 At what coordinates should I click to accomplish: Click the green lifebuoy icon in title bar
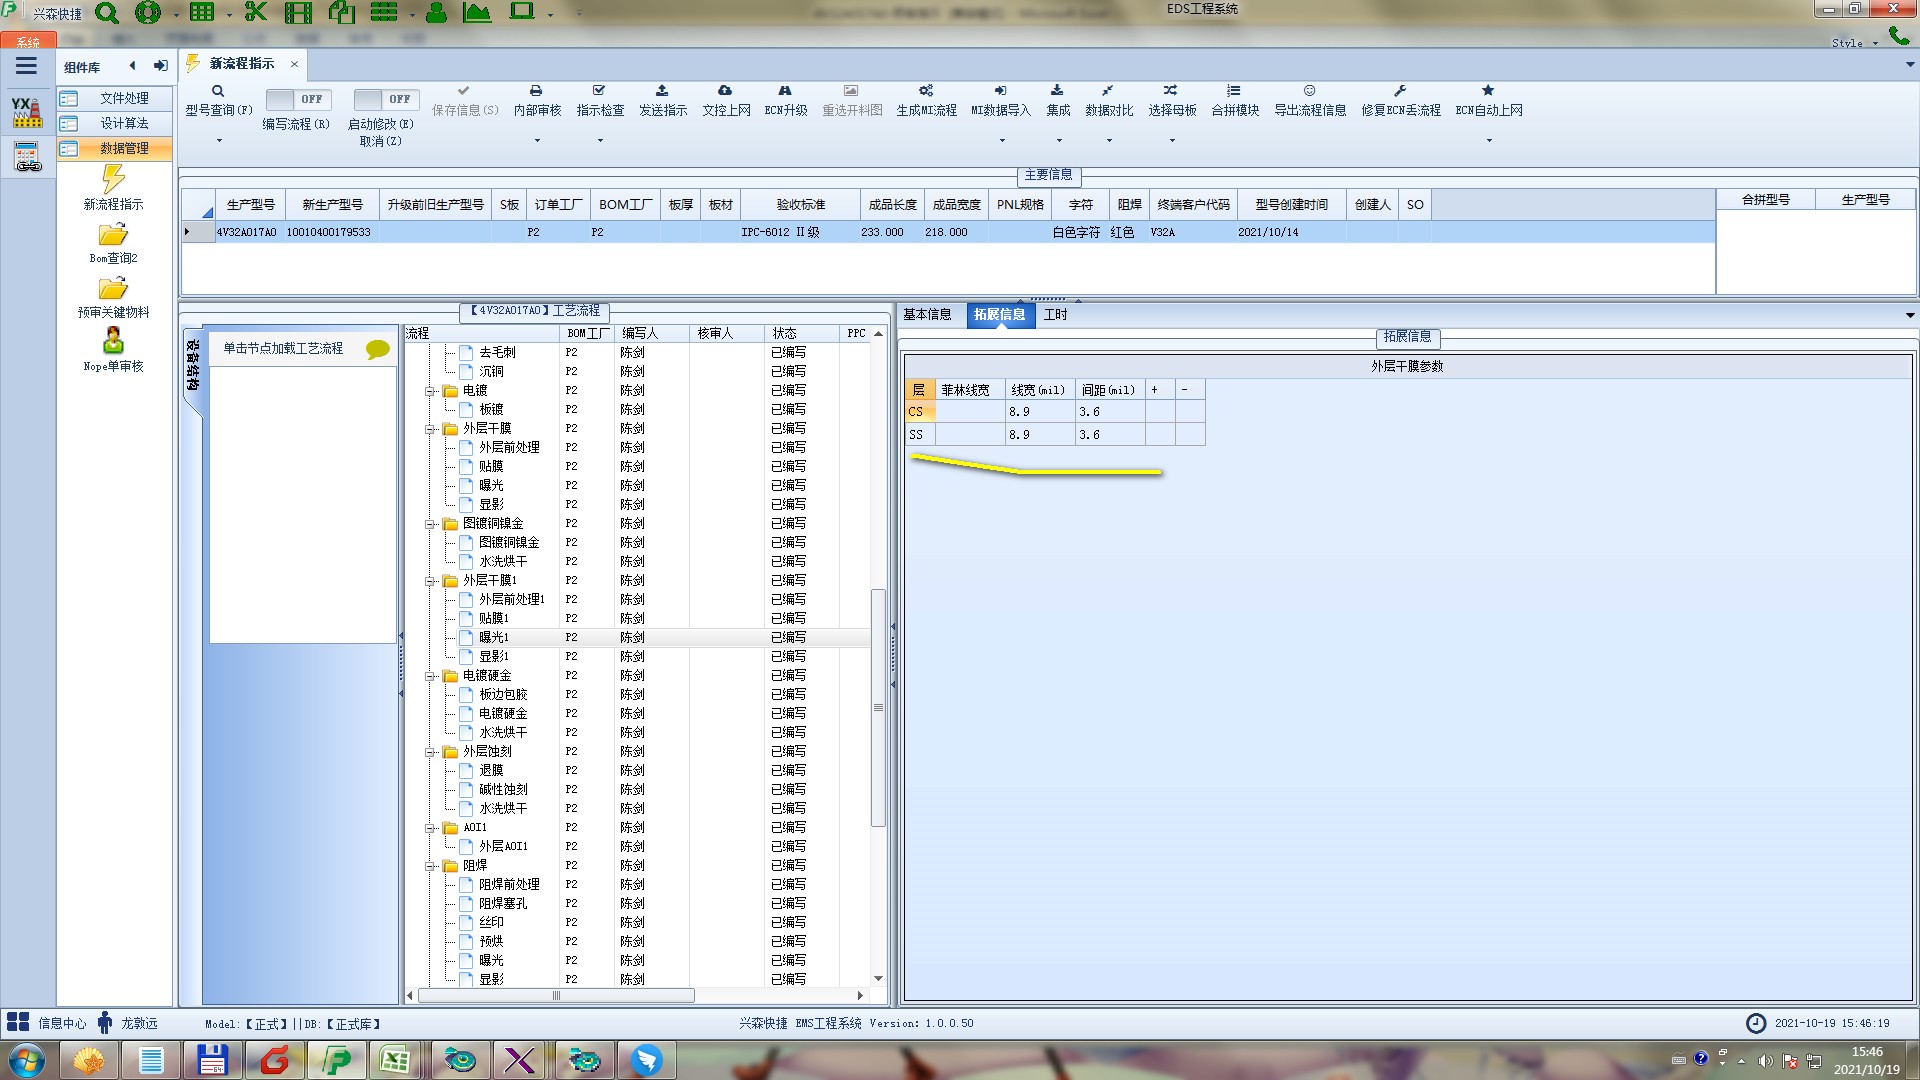point(148,12)
